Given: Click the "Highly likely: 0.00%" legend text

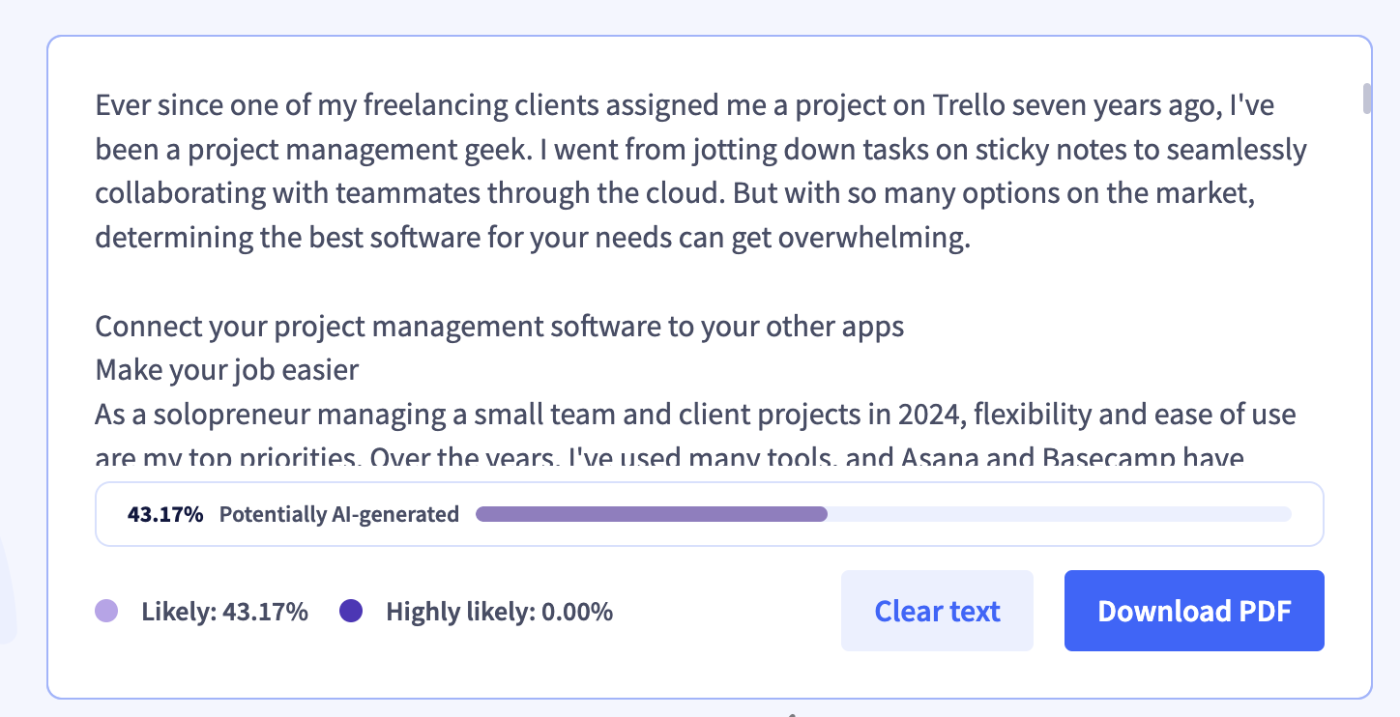Looking at the screenshot, I should point(499,611).
